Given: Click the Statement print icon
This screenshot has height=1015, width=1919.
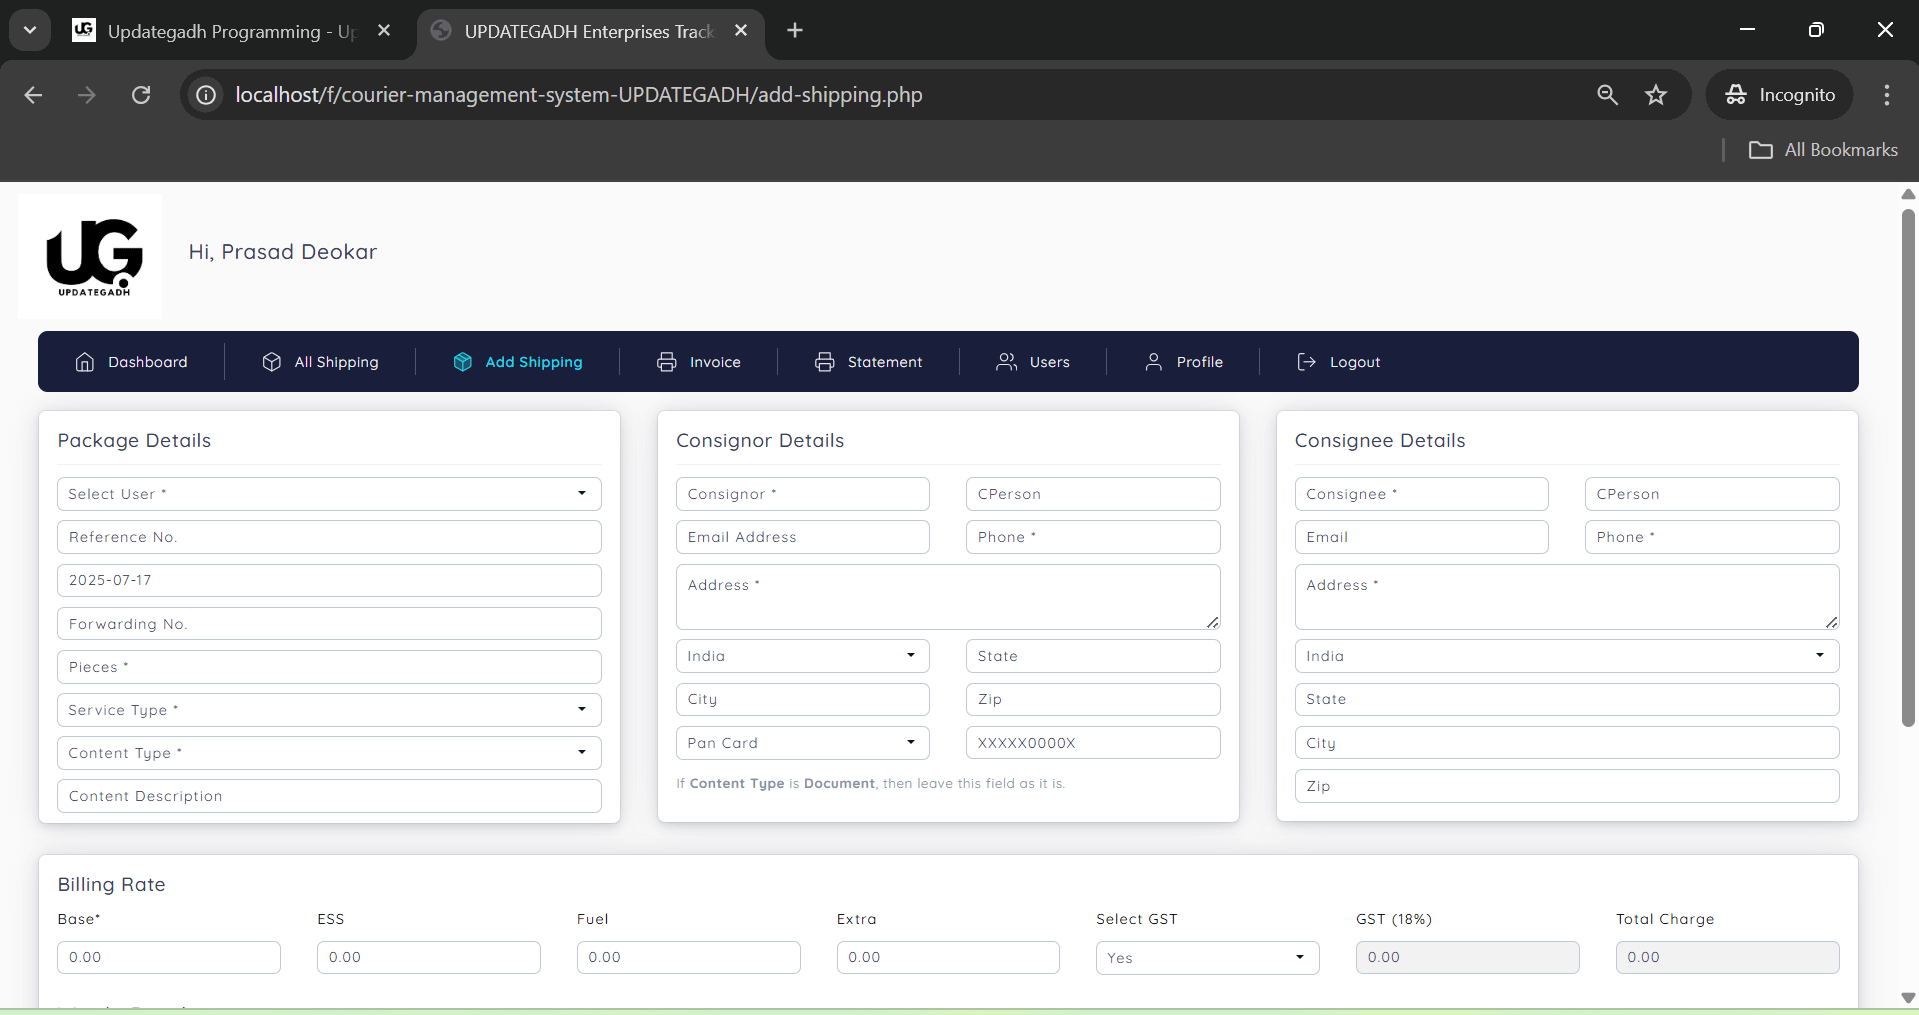Looking at the screenshot, I should (824, 362).
